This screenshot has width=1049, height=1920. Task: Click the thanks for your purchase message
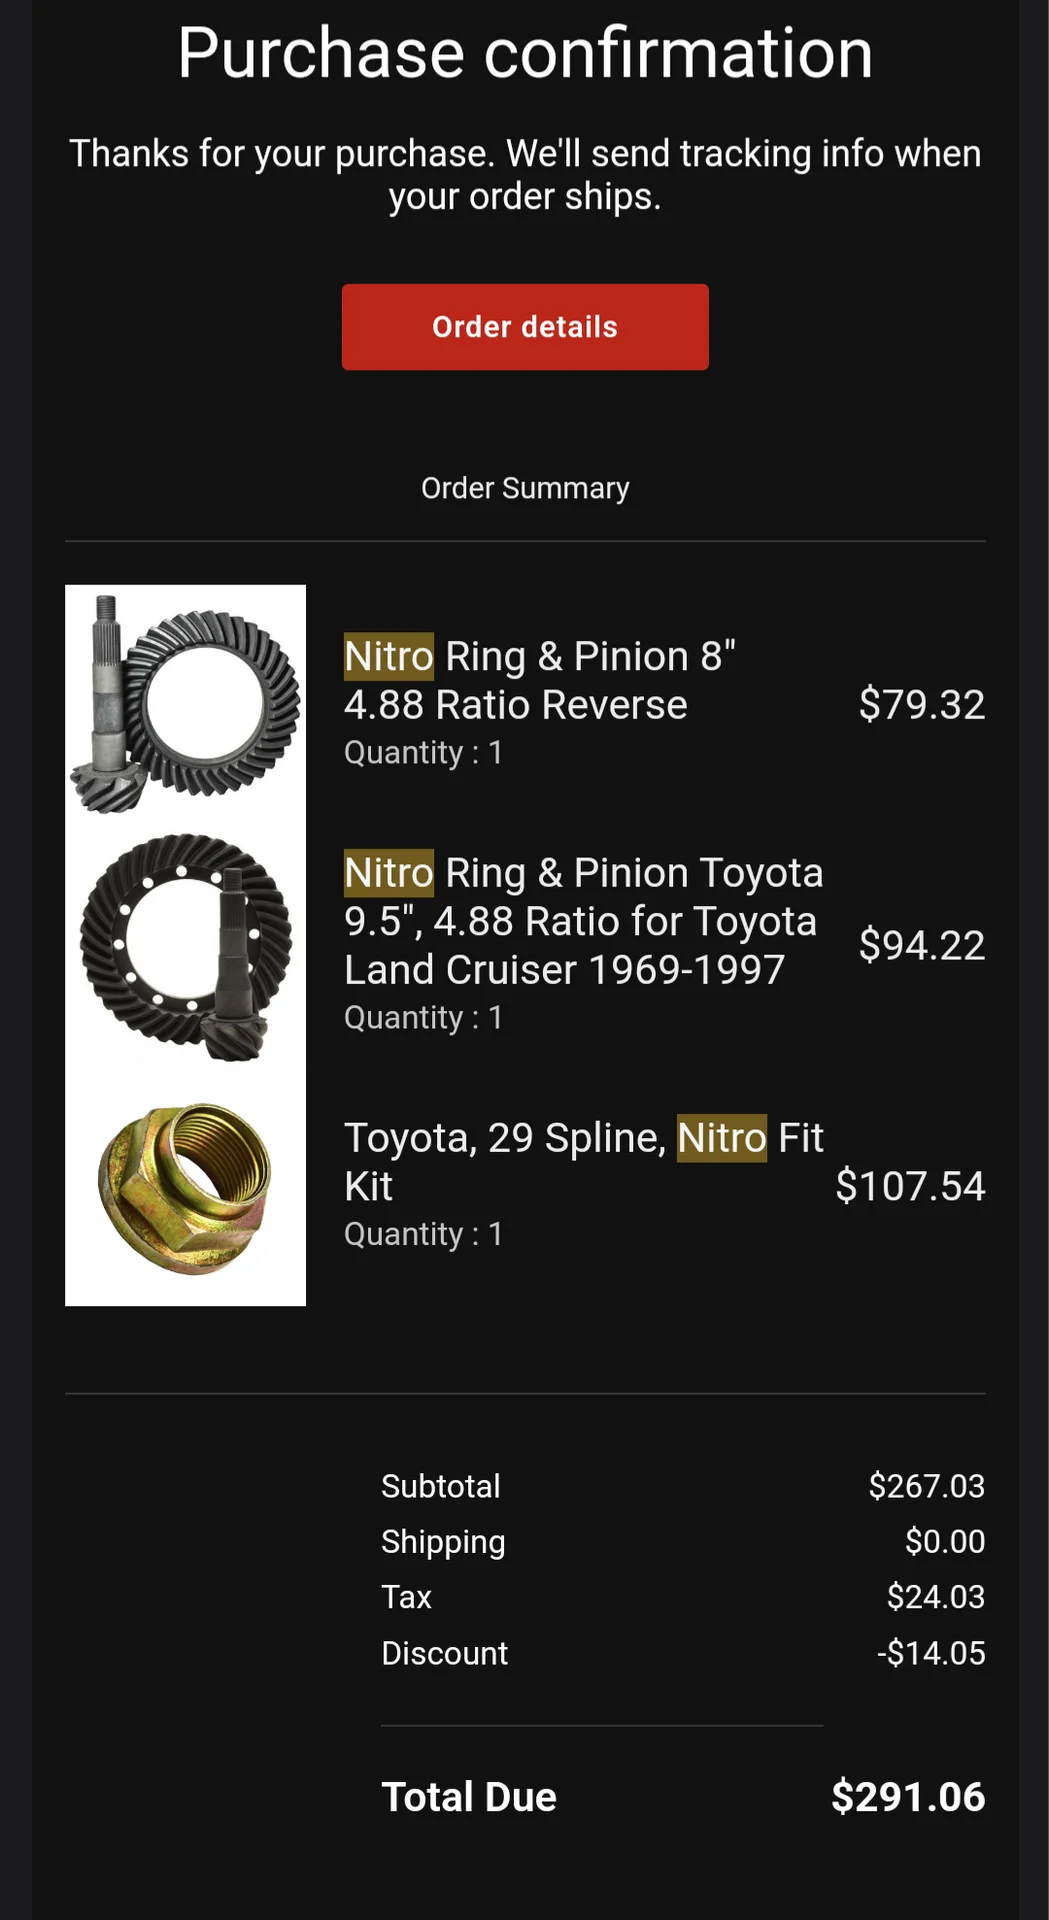pyautogui.click(x=525, y=175)
